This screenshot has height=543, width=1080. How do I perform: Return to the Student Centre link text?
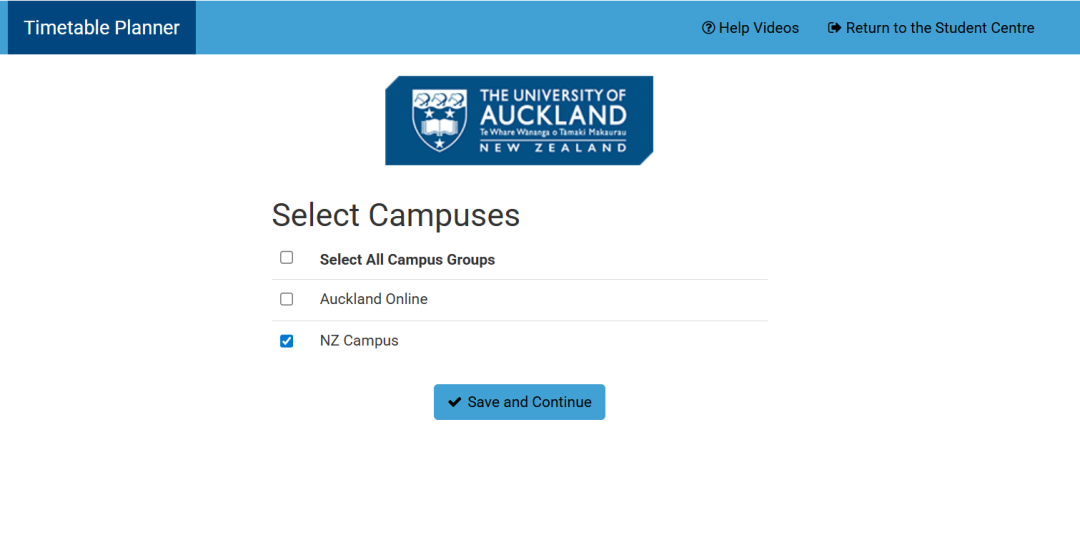pyautogui.click(x=940, y=28)
